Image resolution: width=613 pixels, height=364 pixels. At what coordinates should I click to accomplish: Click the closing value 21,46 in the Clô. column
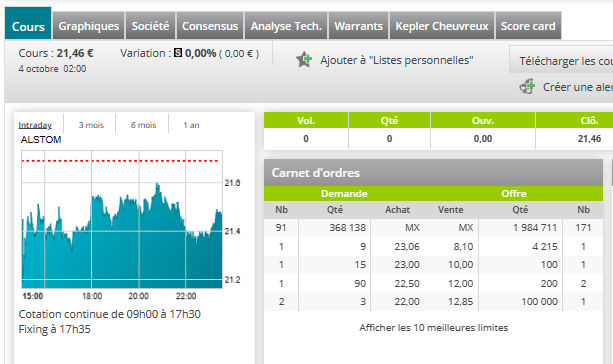pyautogui.click(x=589, y=138)
